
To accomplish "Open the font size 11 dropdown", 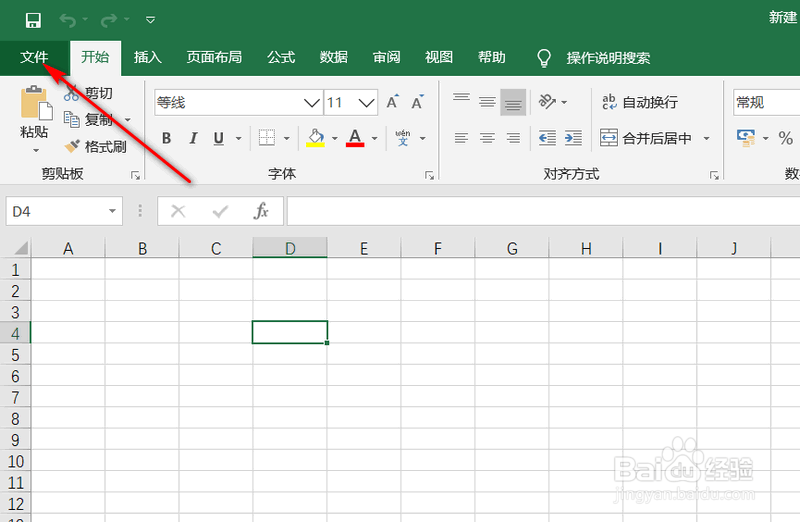I will (x=366, y=103).
